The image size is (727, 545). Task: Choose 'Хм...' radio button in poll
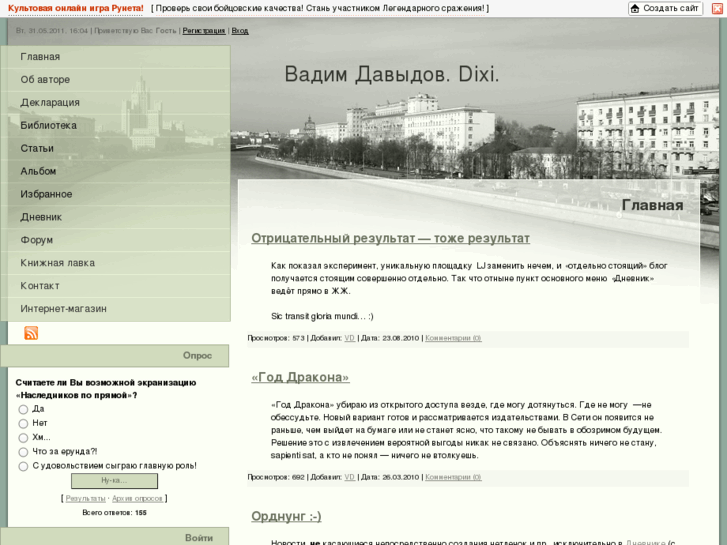(23, 437)
